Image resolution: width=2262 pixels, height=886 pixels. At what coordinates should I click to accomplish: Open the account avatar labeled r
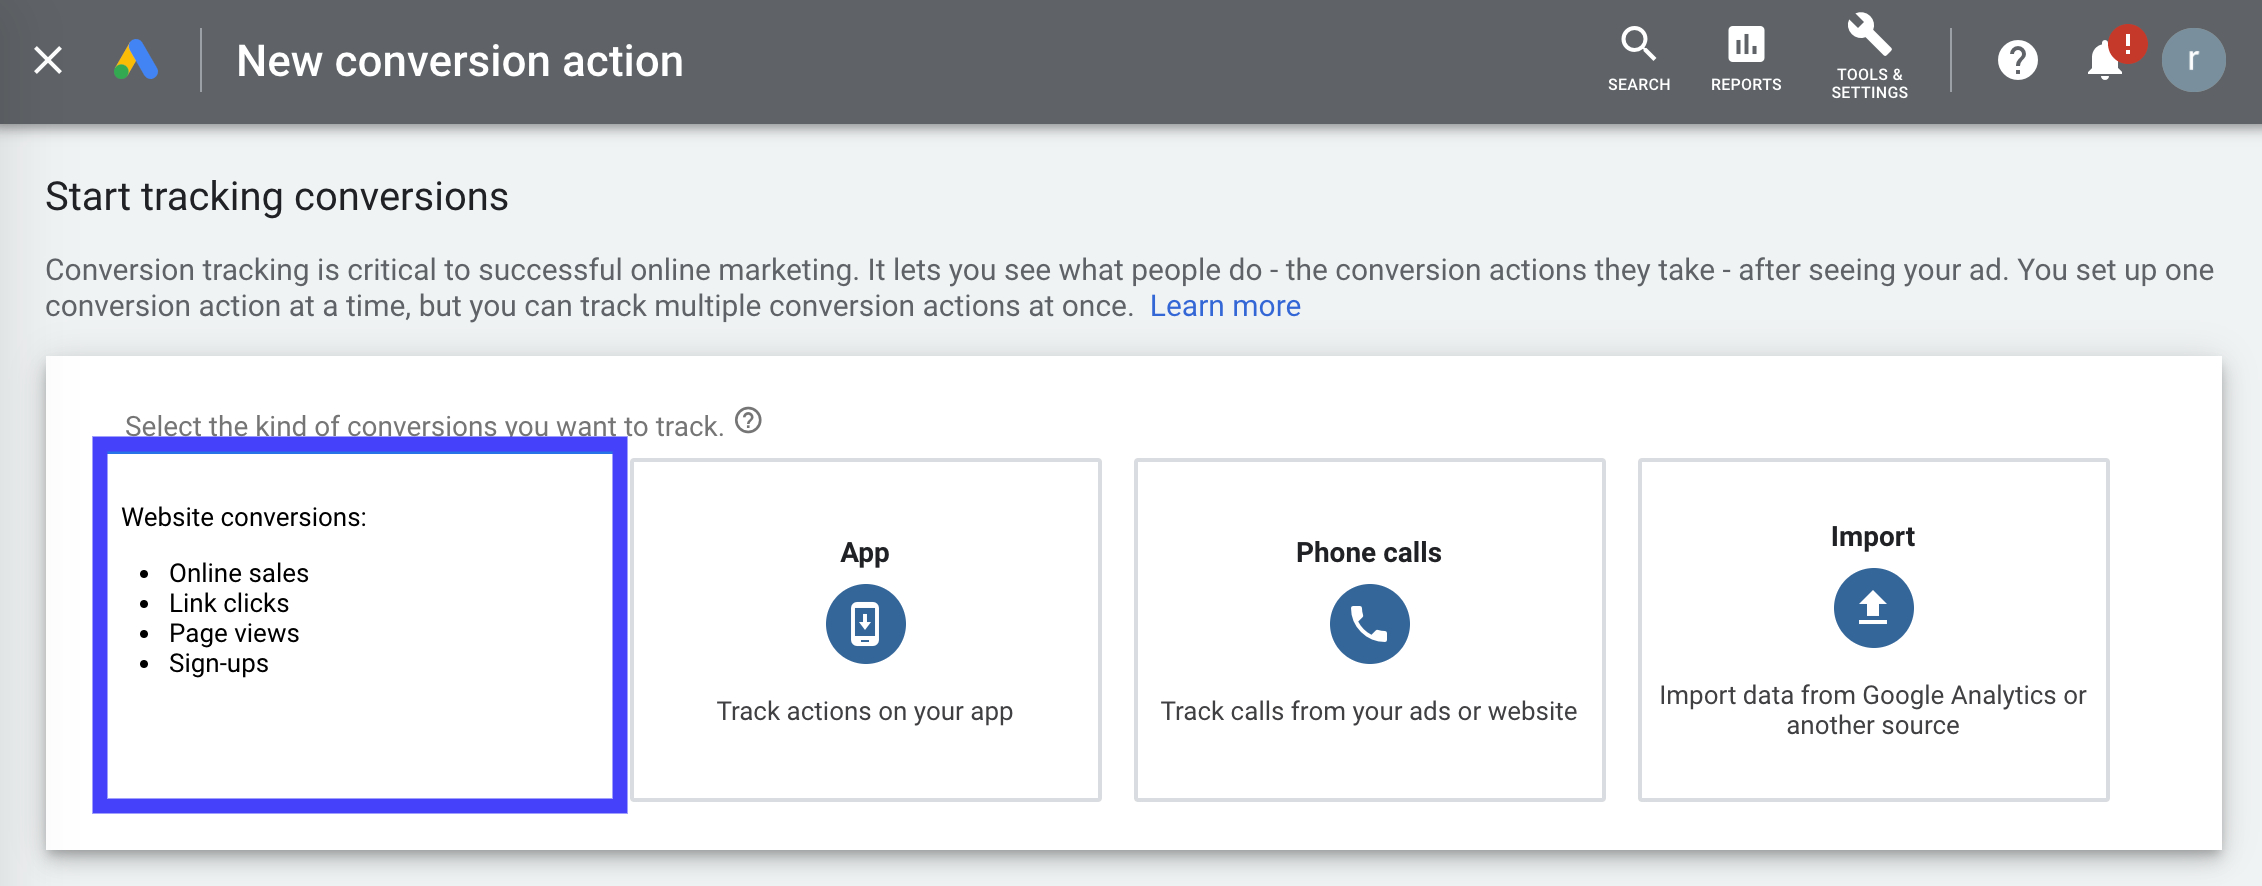(x=2193, y=61)
